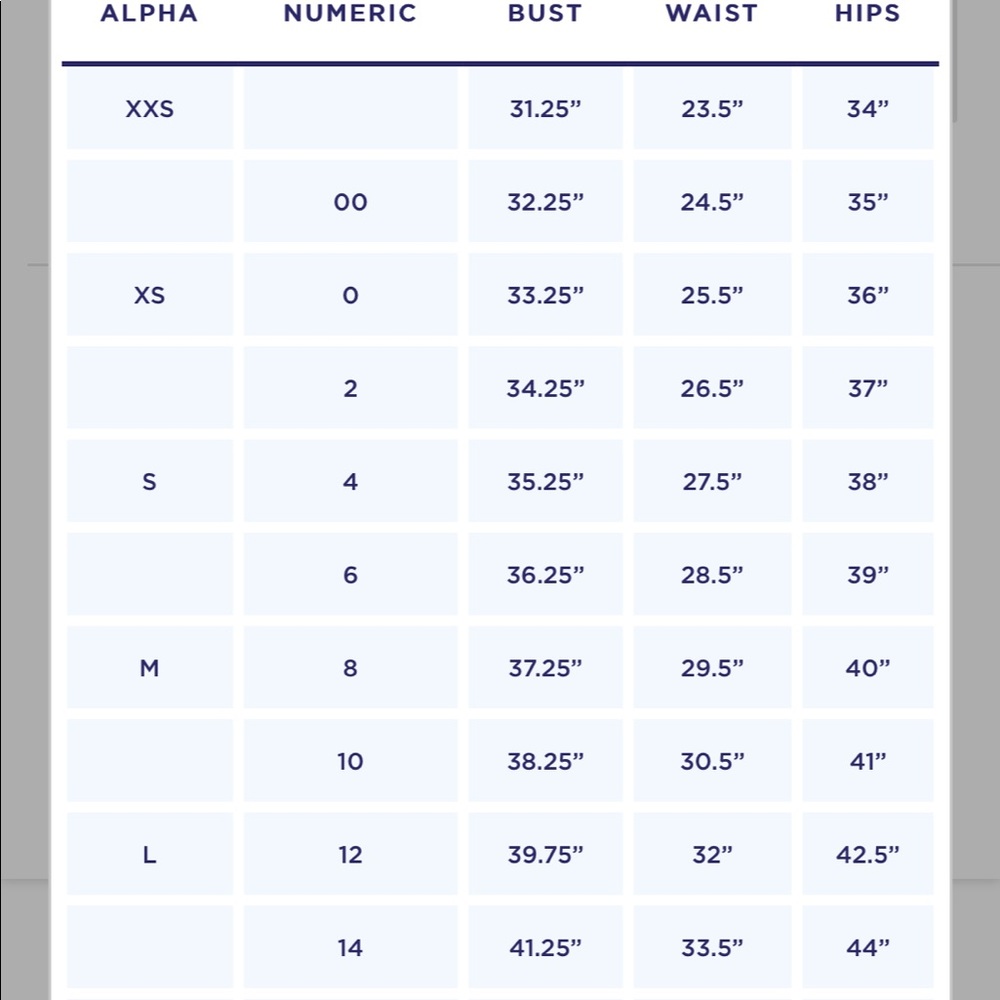Click the 42.5" hips measurement

[867, 853]
